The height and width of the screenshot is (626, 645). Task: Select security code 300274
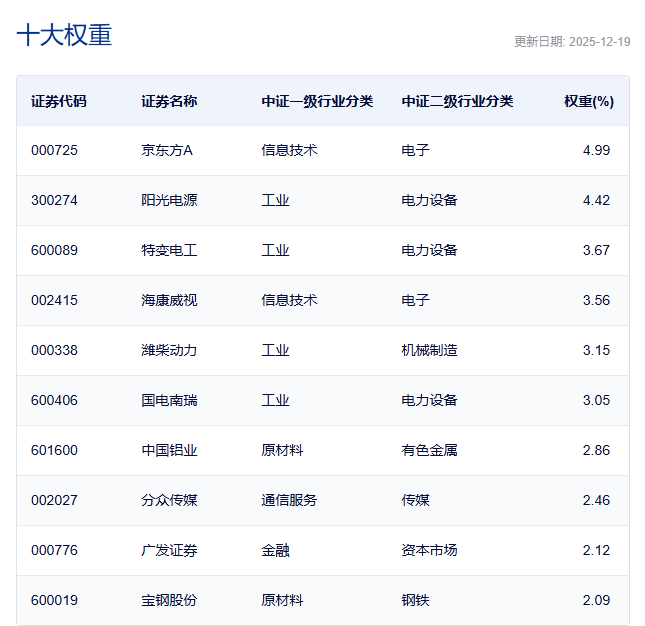54,200
